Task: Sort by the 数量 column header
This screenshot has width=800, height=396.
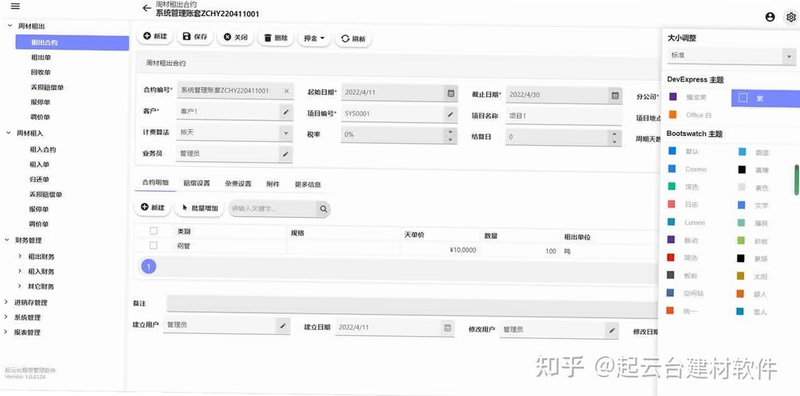Action: coord(519,236)
